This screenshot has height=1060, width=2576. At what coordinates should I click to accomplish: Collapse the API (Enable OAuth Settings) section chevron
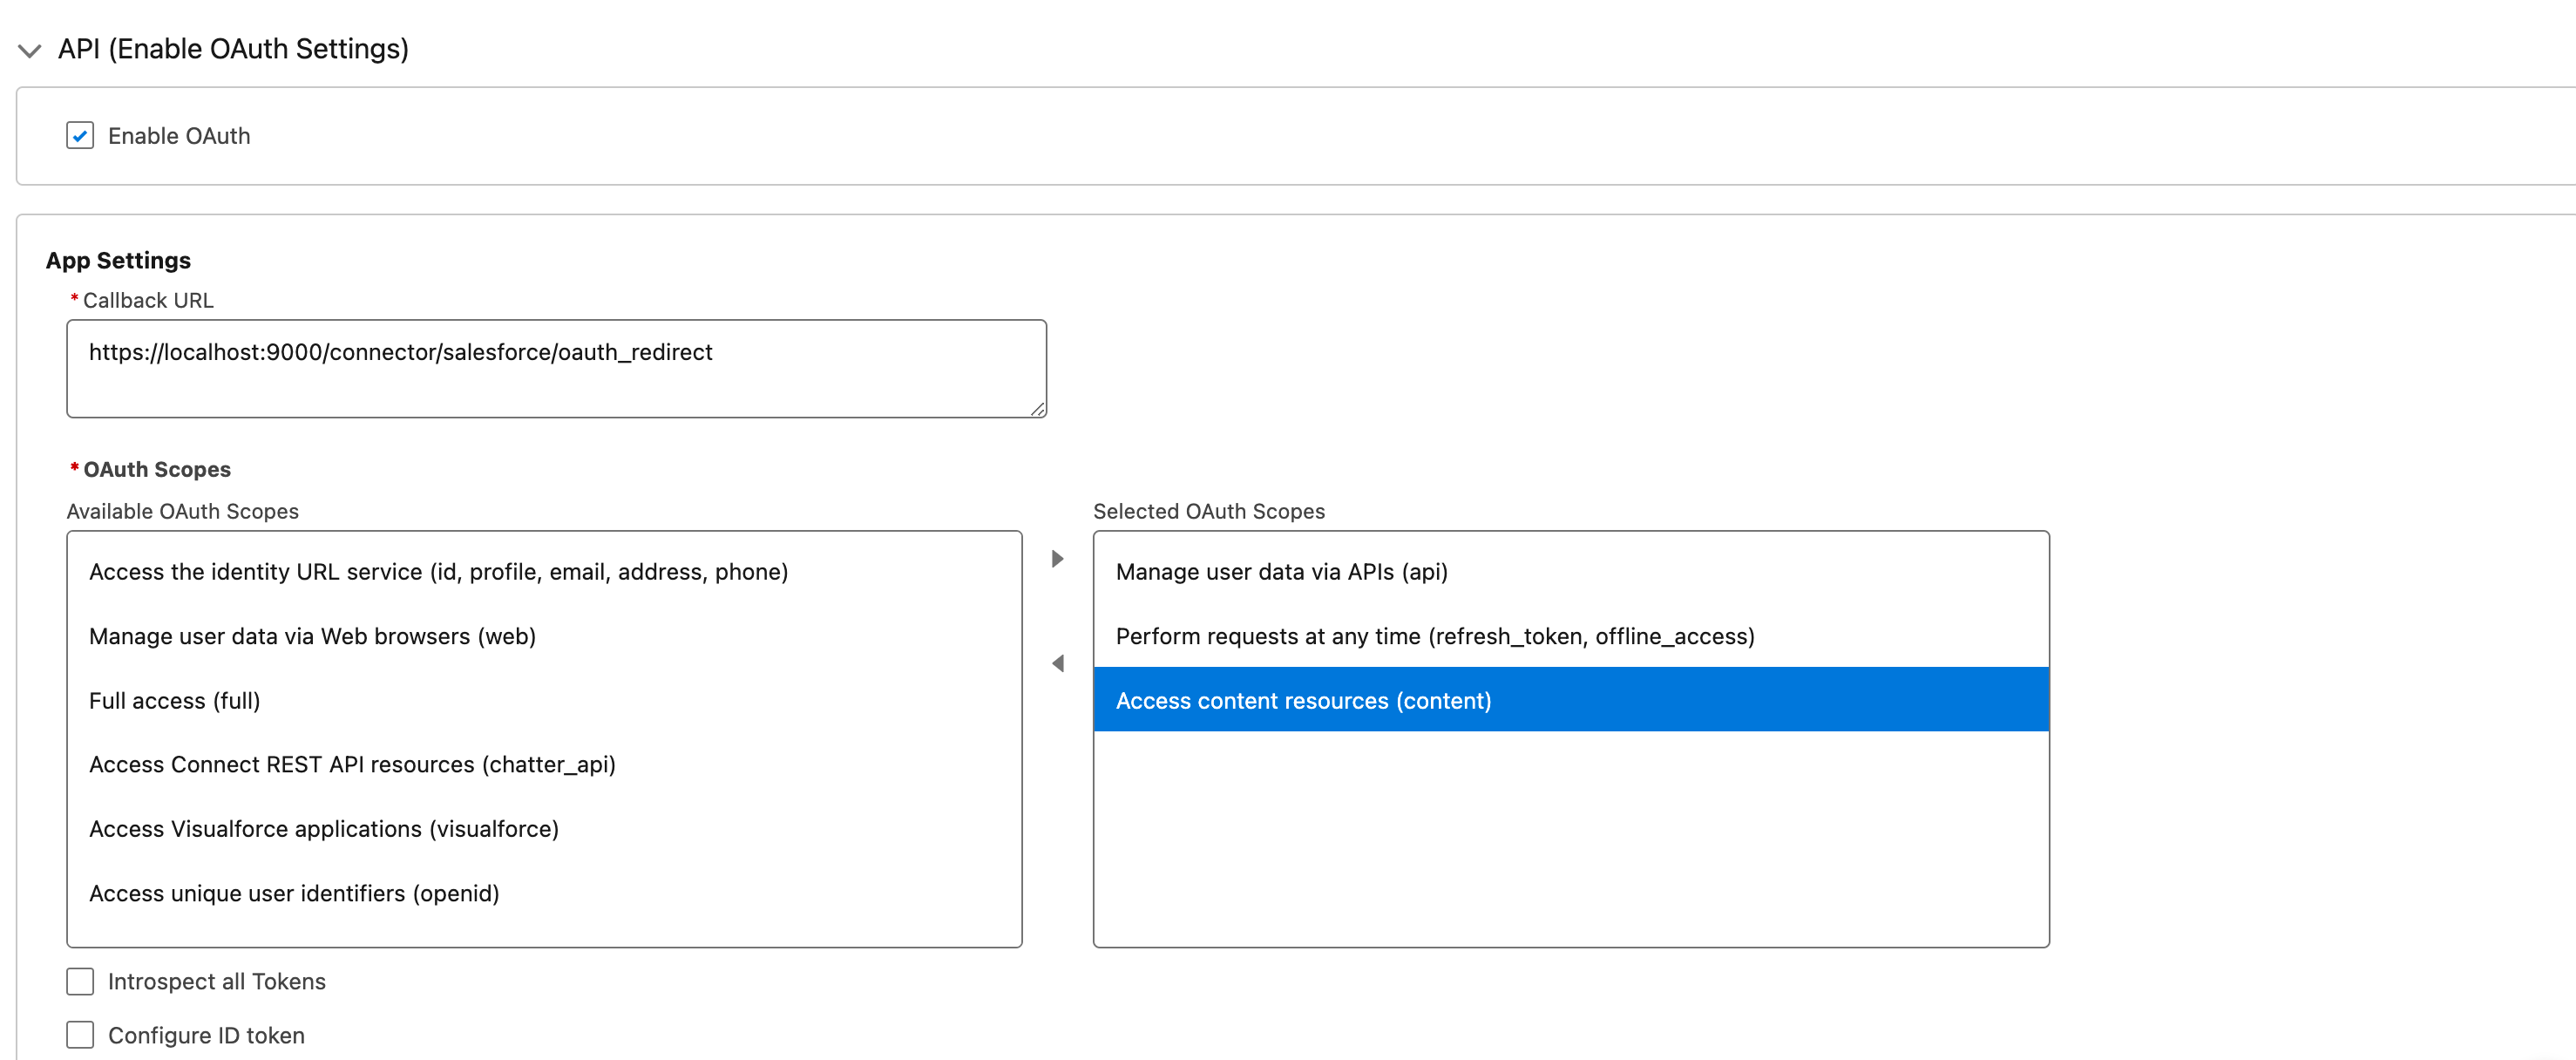tap(30, 50)
